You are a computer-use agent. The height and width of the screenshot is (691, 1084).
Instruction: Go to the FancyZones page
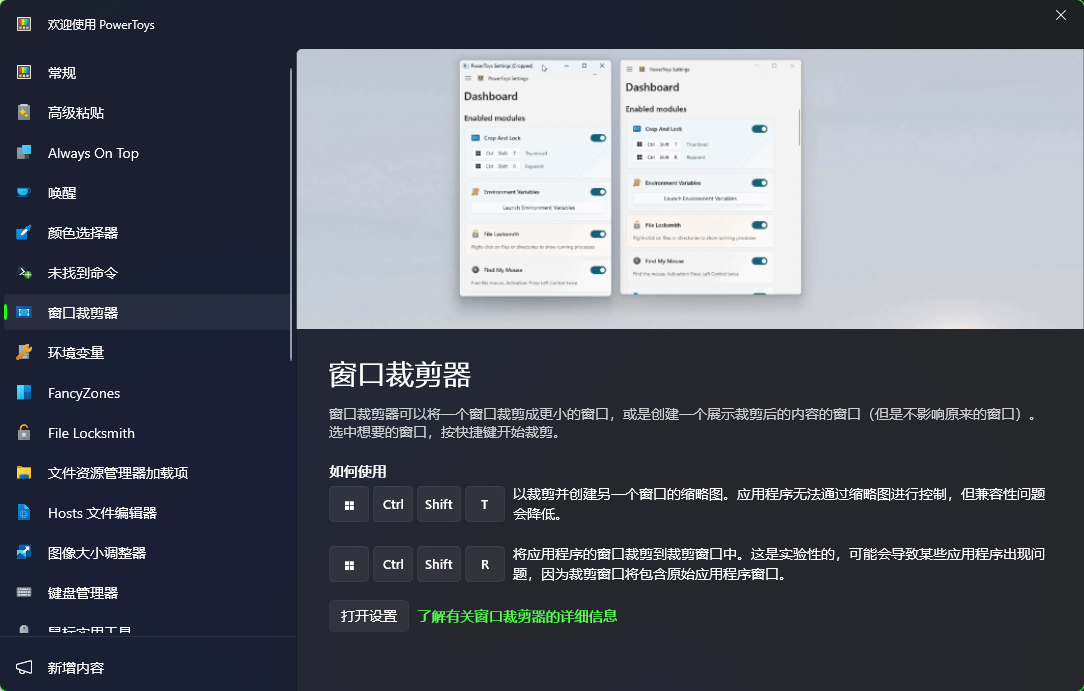147,393
